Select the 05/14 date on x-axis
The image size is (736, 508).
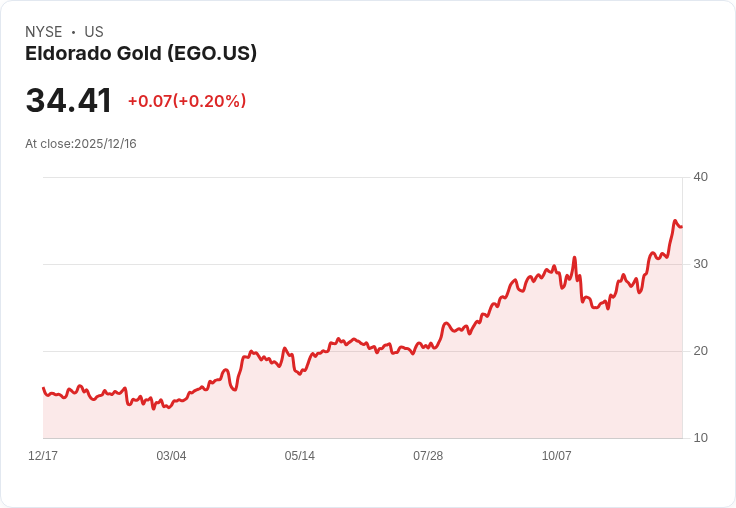click(300, 456)
